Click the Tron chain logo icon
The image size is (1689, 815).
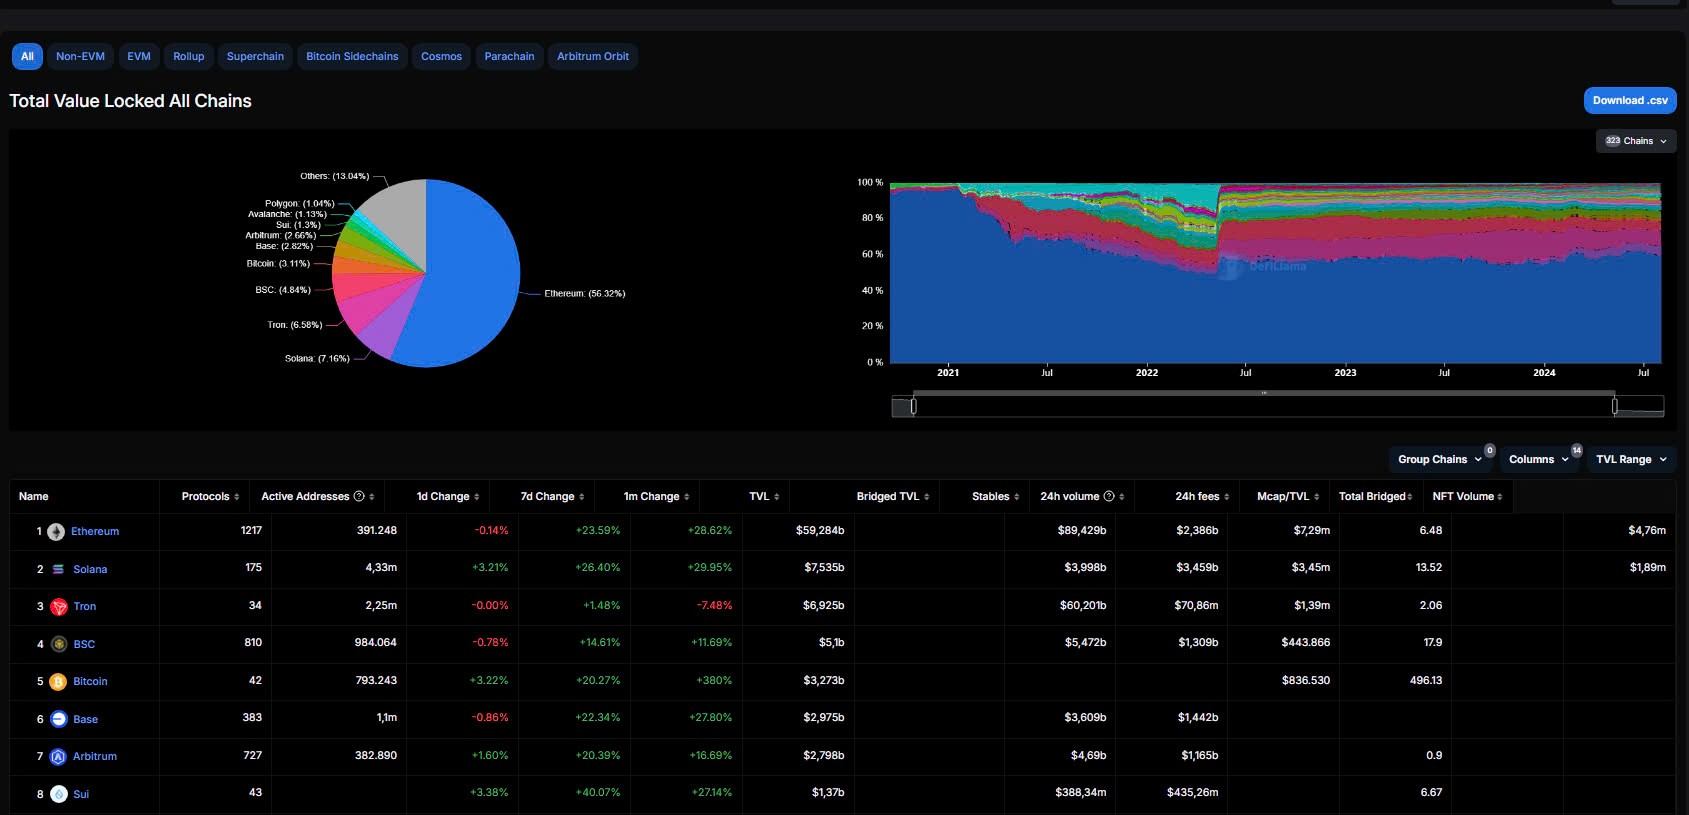click(59, 607)
